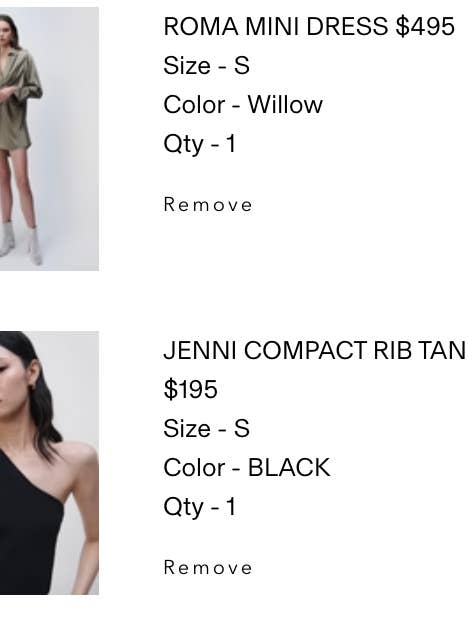Open the Roma Mini Dress product thumbnail
The width and height of the screenshot is (468, 624).
49,139
